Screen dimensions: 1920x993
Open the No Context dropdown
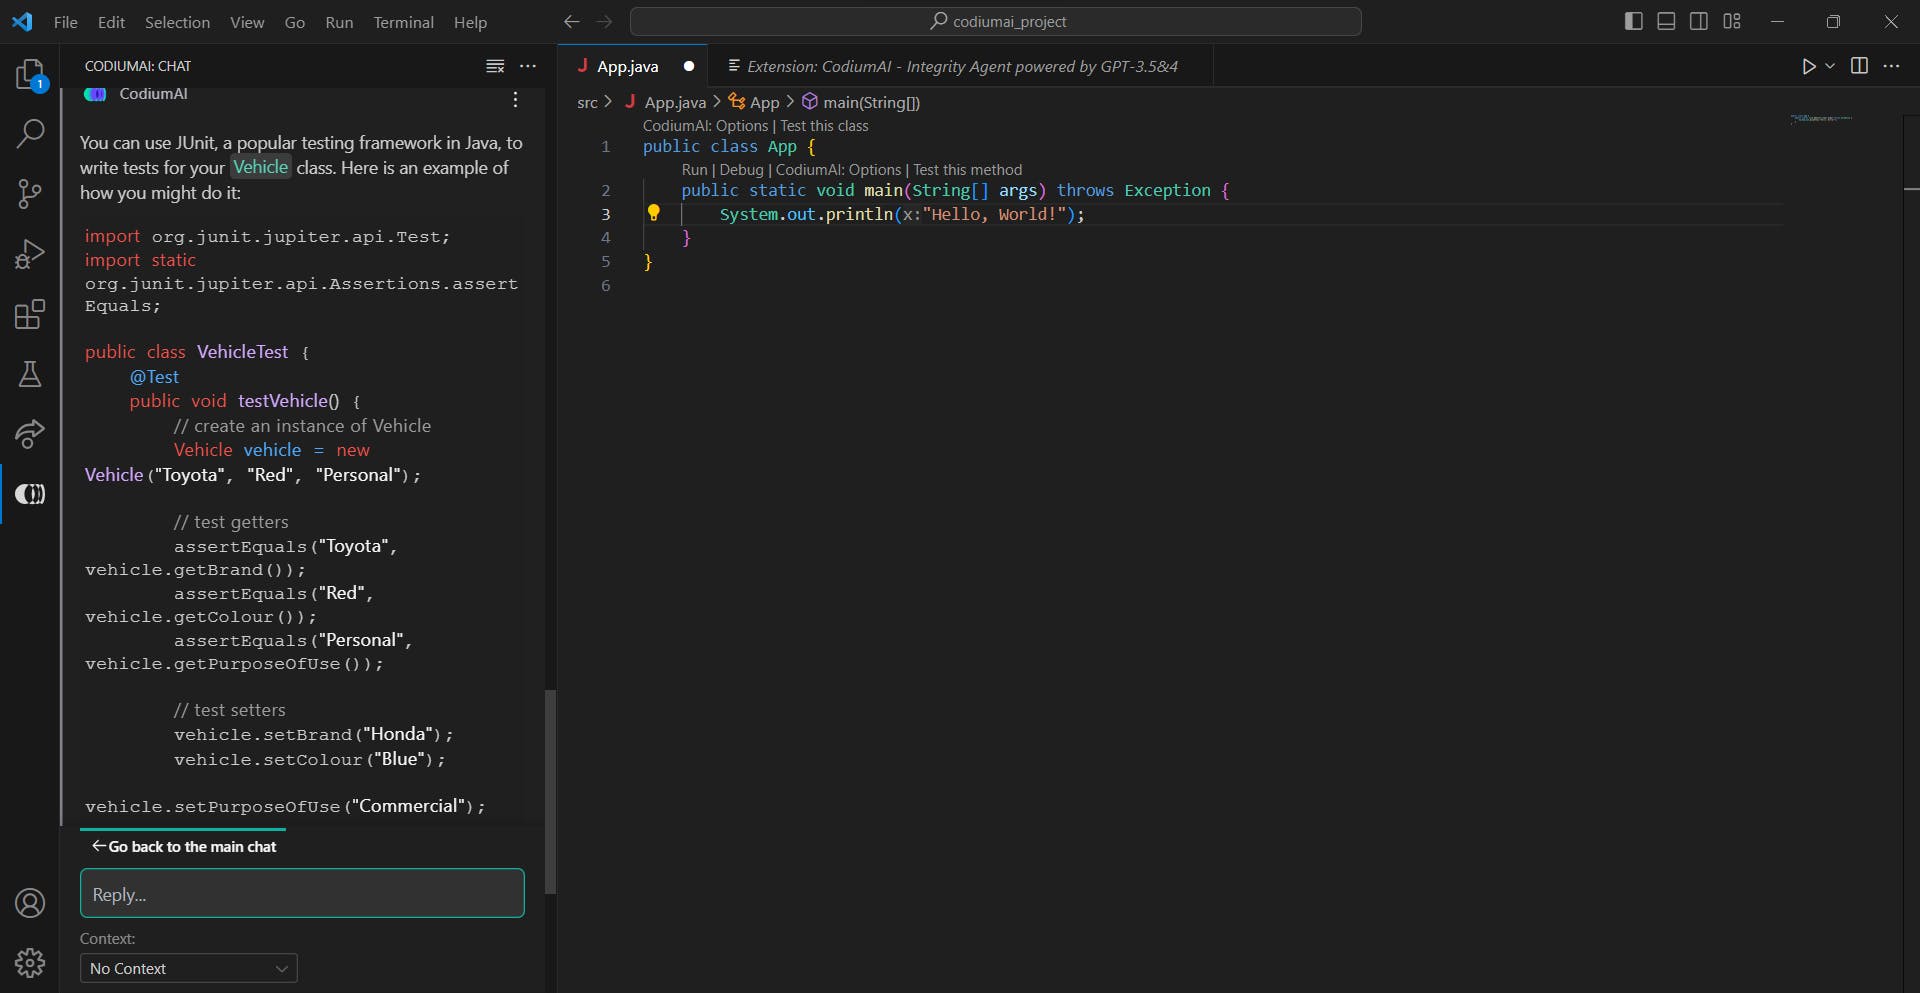tap(189, 968)
